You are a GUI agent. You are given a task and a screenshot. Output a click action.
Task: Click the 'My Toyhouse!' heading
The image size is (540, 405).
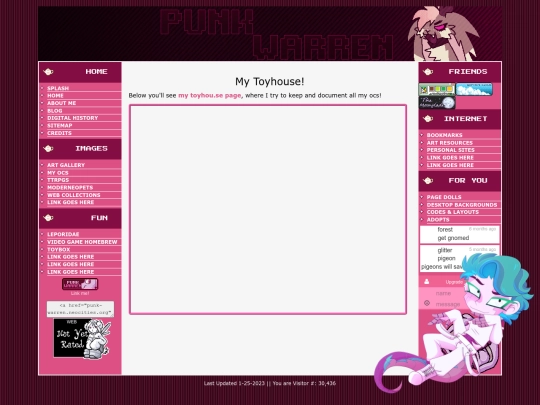(270, 82)
